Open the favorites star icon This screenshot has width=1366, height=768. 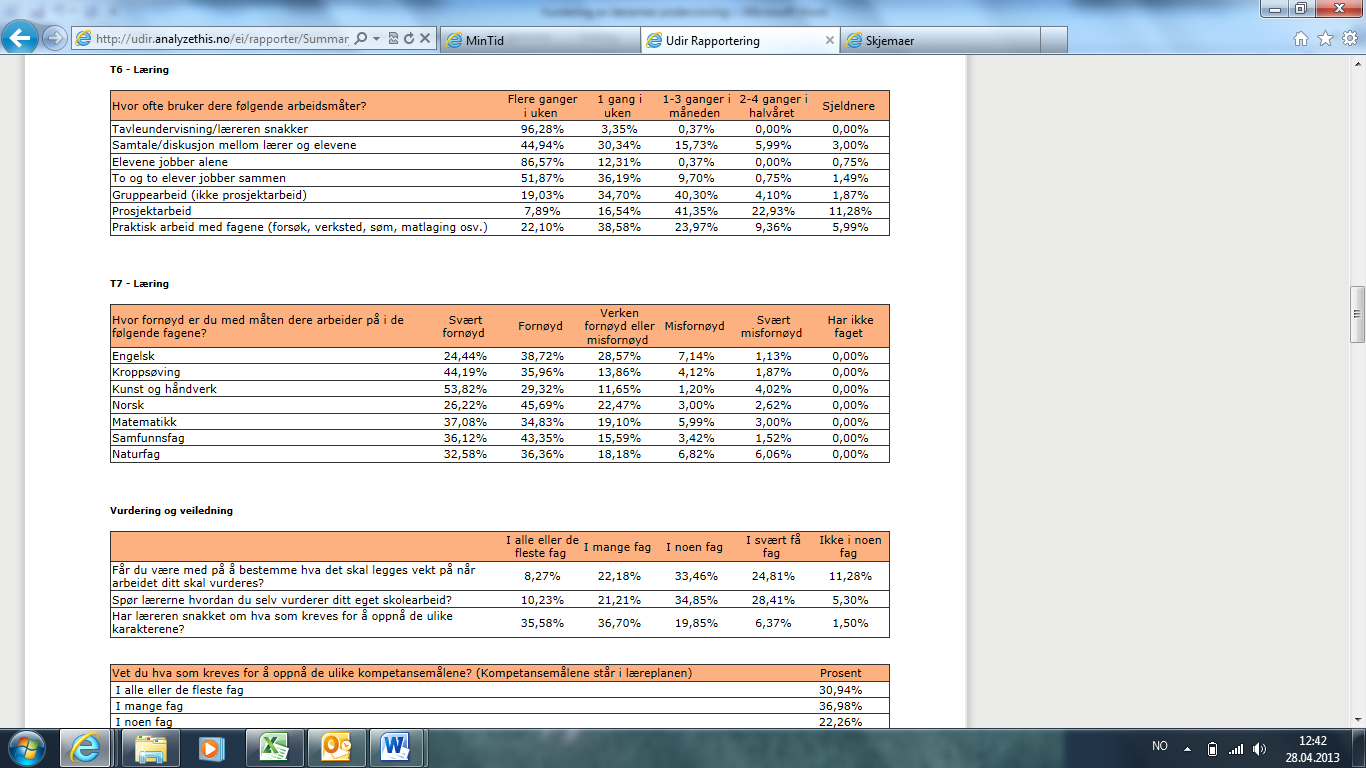pos(1325,39)
